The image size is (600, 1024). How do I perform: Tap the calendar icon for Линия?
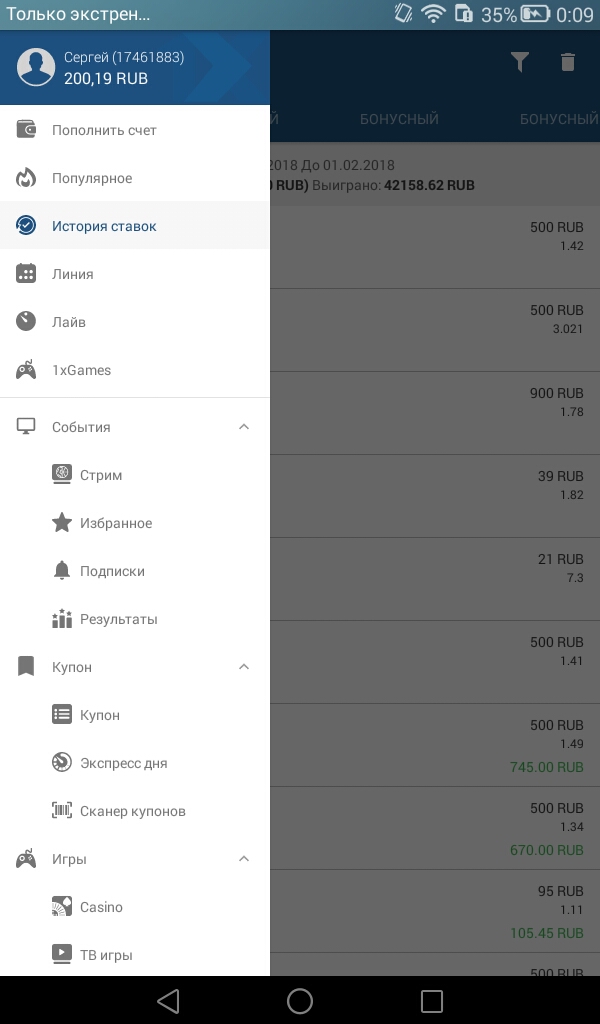[26, 274]
